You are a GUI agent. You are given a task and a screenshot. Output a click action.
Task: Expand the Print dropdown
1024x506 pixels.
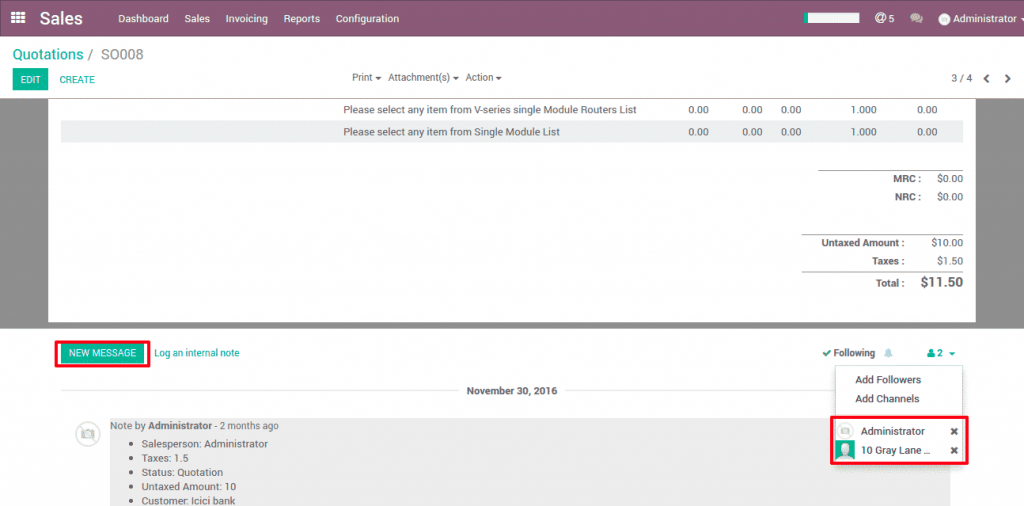coord(366,78)
